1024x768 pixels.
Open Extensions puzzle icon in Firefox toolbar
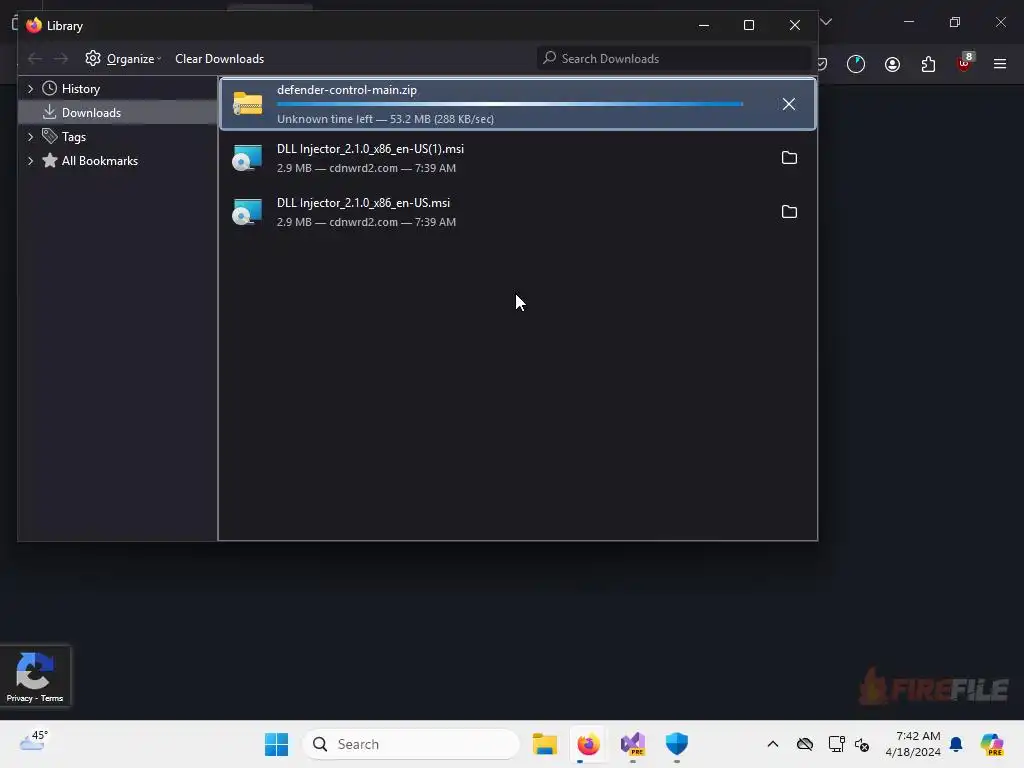click(x=928, y=64)
